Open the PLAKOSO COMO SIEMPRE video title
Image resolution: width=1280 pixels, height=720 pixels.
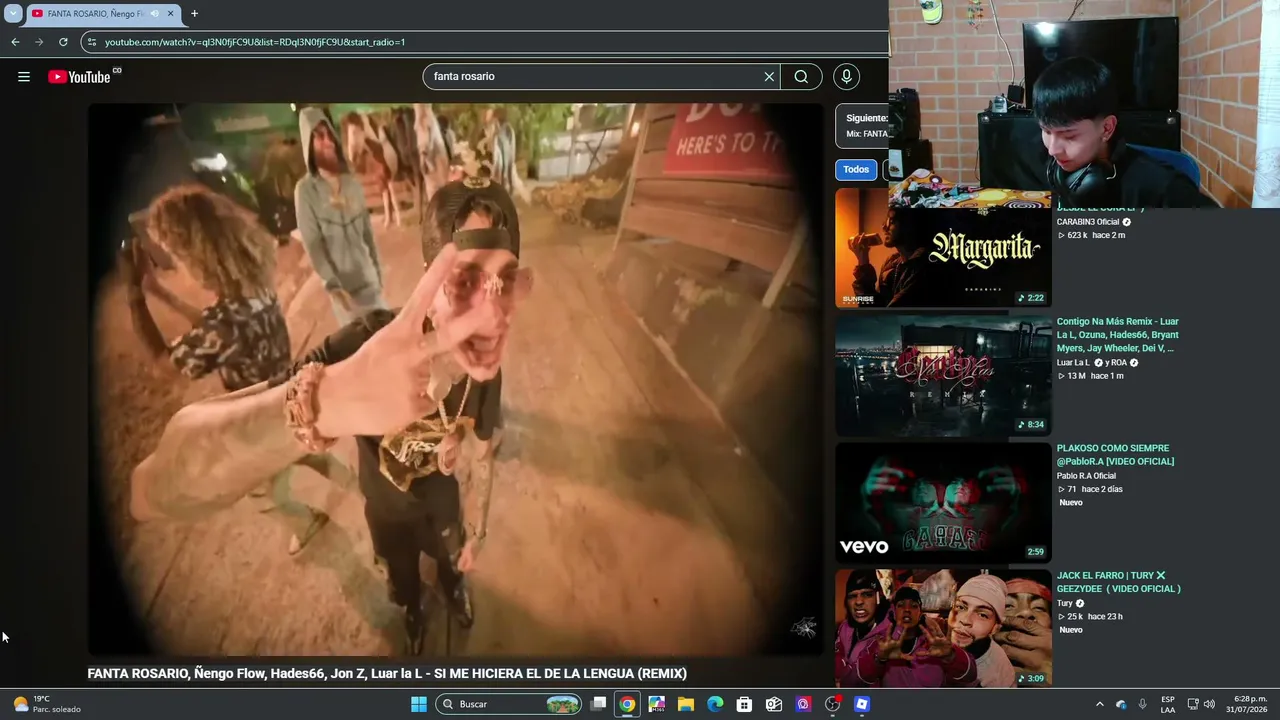(x=1115, y=455)
